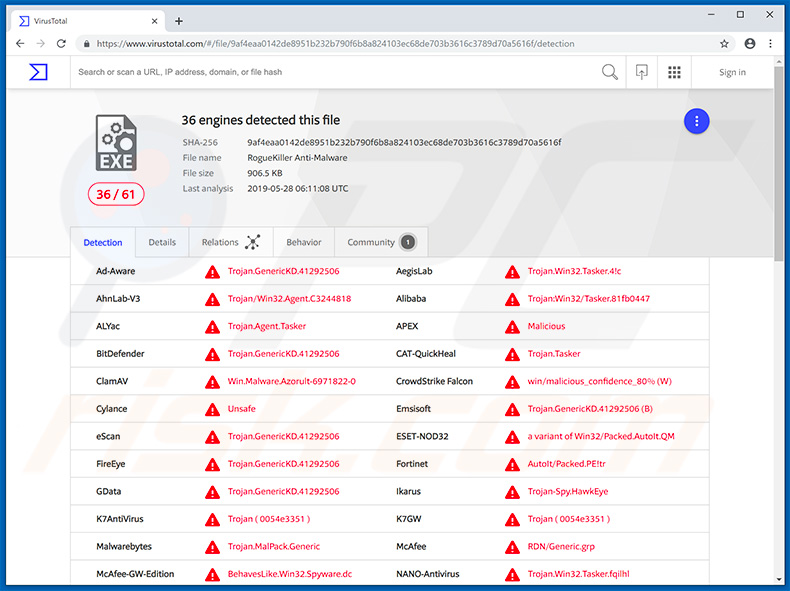Click the relations graph icon
The width and height of the screenshot is (790, 591).
point(252,242)
